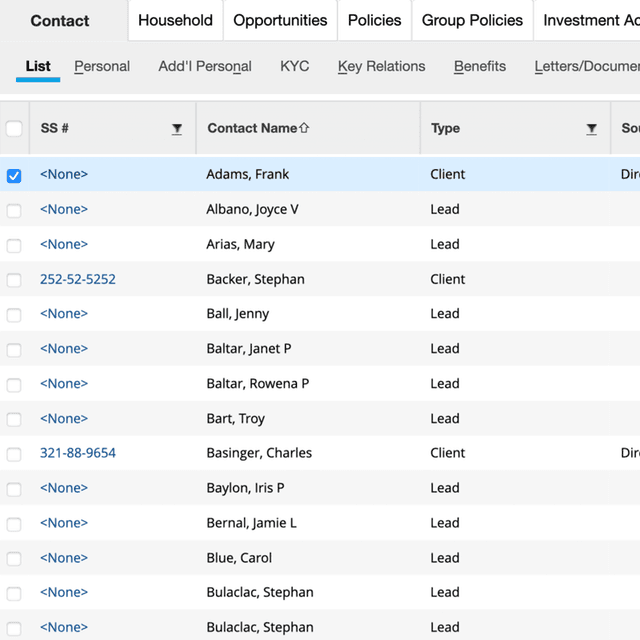This screenshot has height=640, width=640.
Task: Select contact name Bart, Troy
Action: (x=236, y=418)
